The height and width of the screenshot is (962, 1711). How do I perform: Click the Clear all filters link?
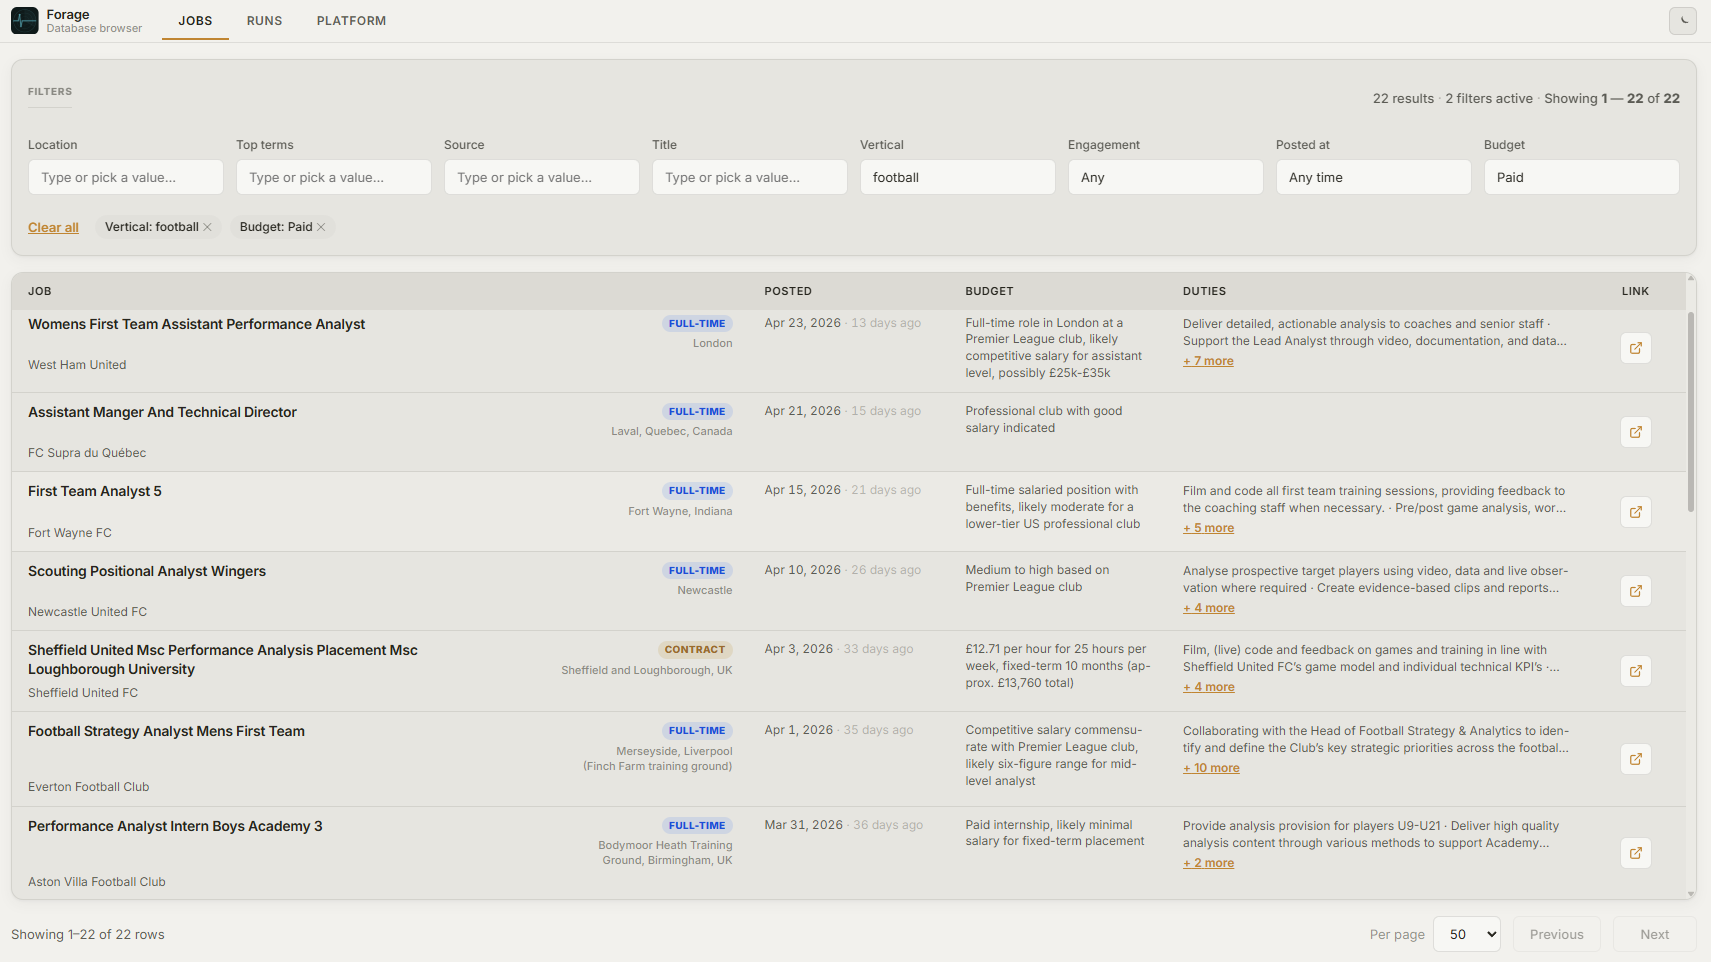click(x=53, y=227)
